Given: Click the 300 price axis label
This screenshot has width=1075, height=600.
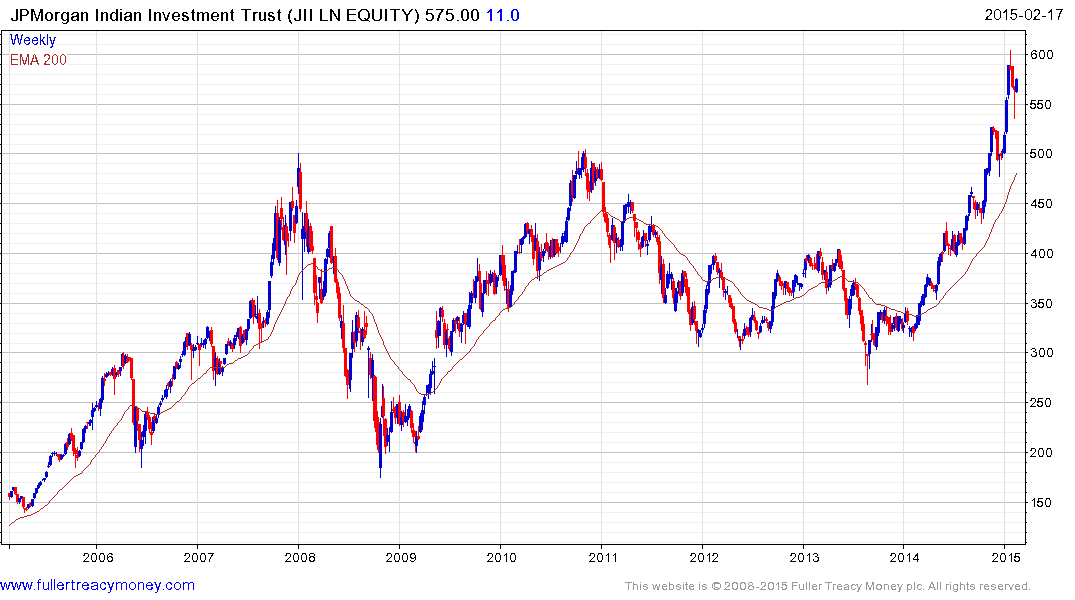Looking at the screenshot, I should [x=1041, y=353].
